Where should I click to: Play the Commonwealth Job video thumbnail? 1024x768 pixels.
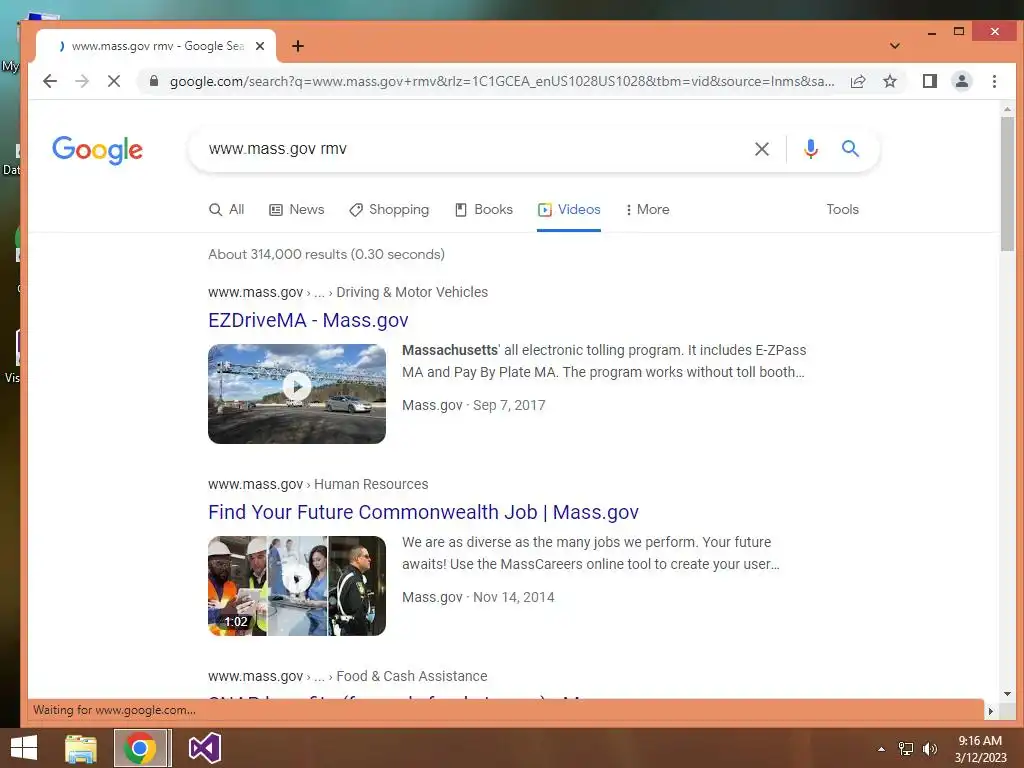tap(297, 586)
